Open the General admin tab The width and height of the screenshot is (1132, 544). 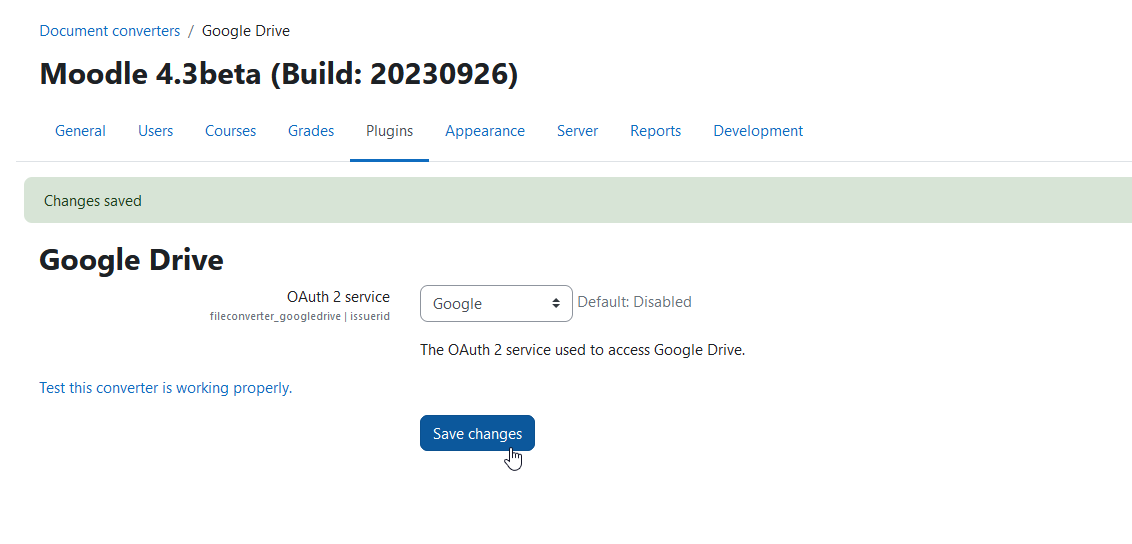[80, 131]
